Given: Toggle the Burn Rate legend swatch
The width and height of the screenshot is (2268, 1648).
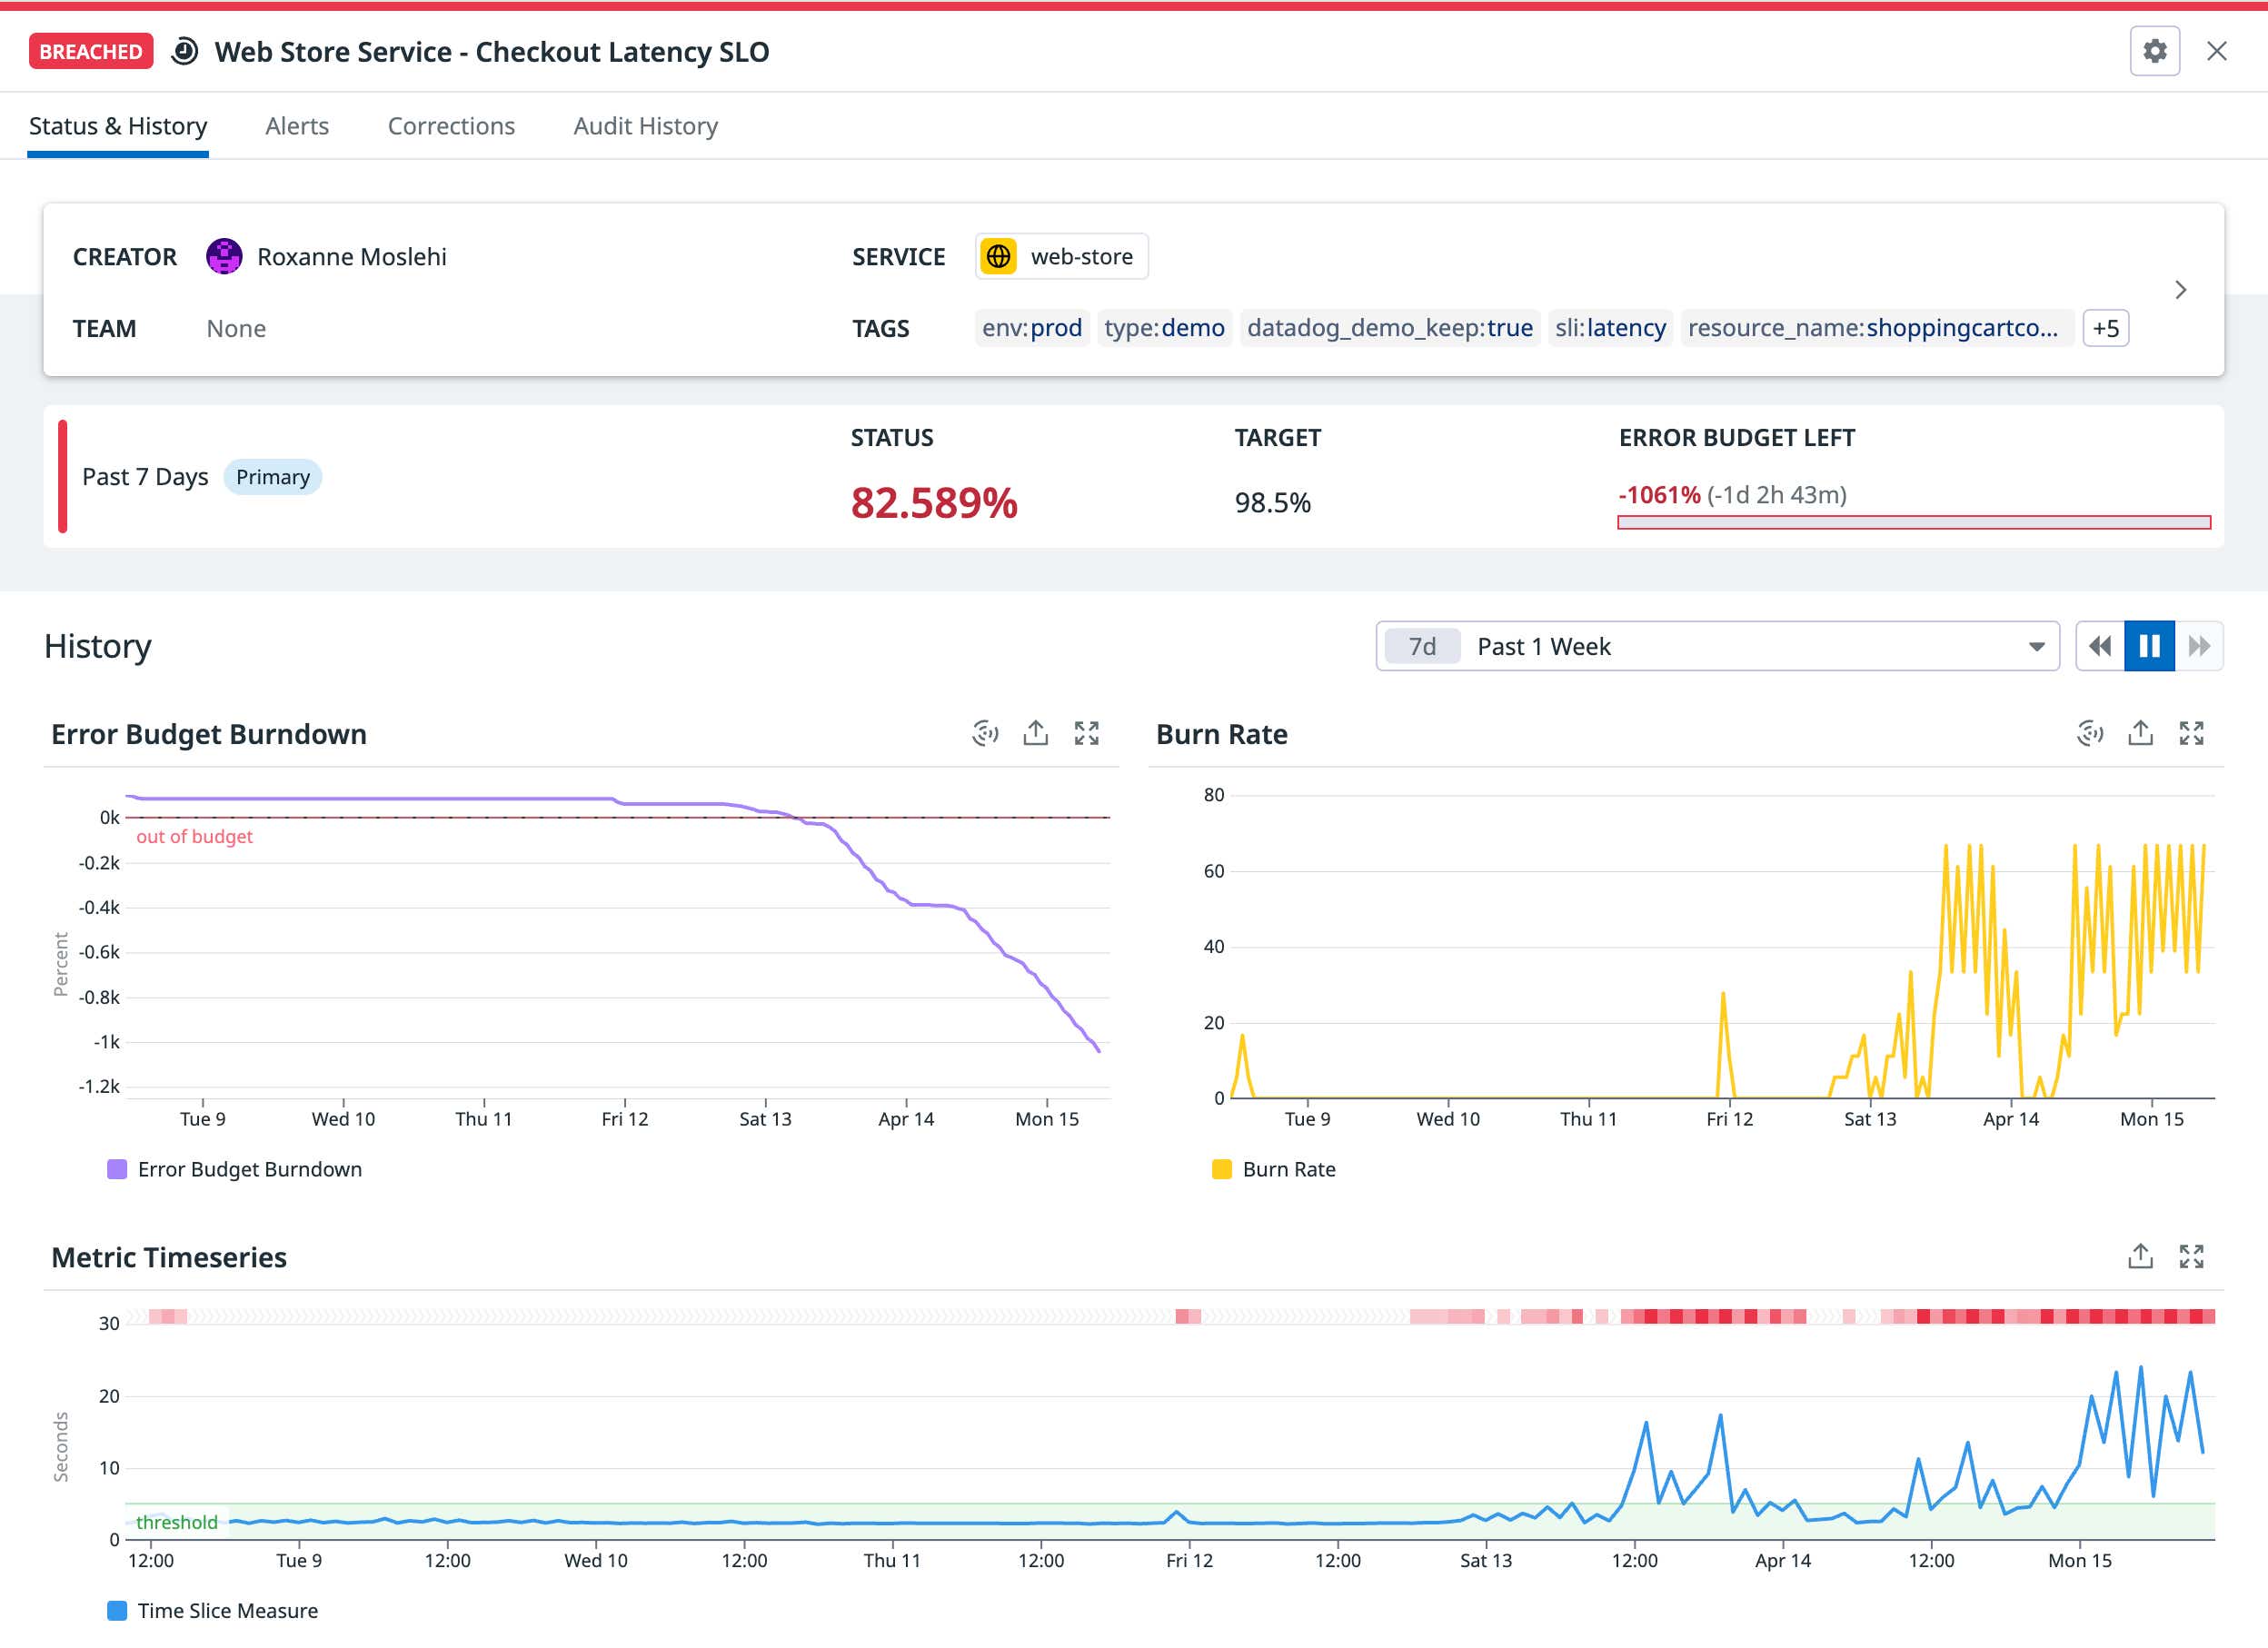Looking at the screenshot, I should click(1221, 1169).
